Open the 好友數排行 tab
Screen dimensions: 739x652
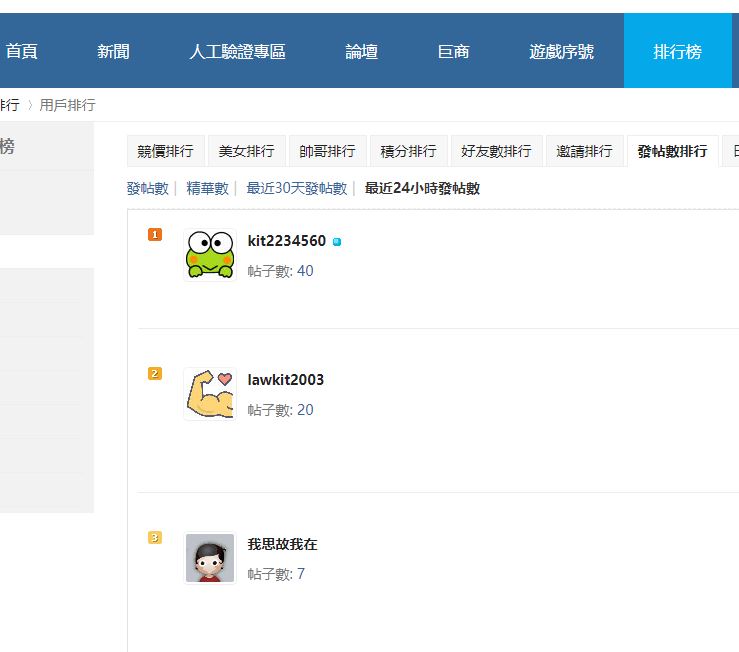[x=496, y=151]
